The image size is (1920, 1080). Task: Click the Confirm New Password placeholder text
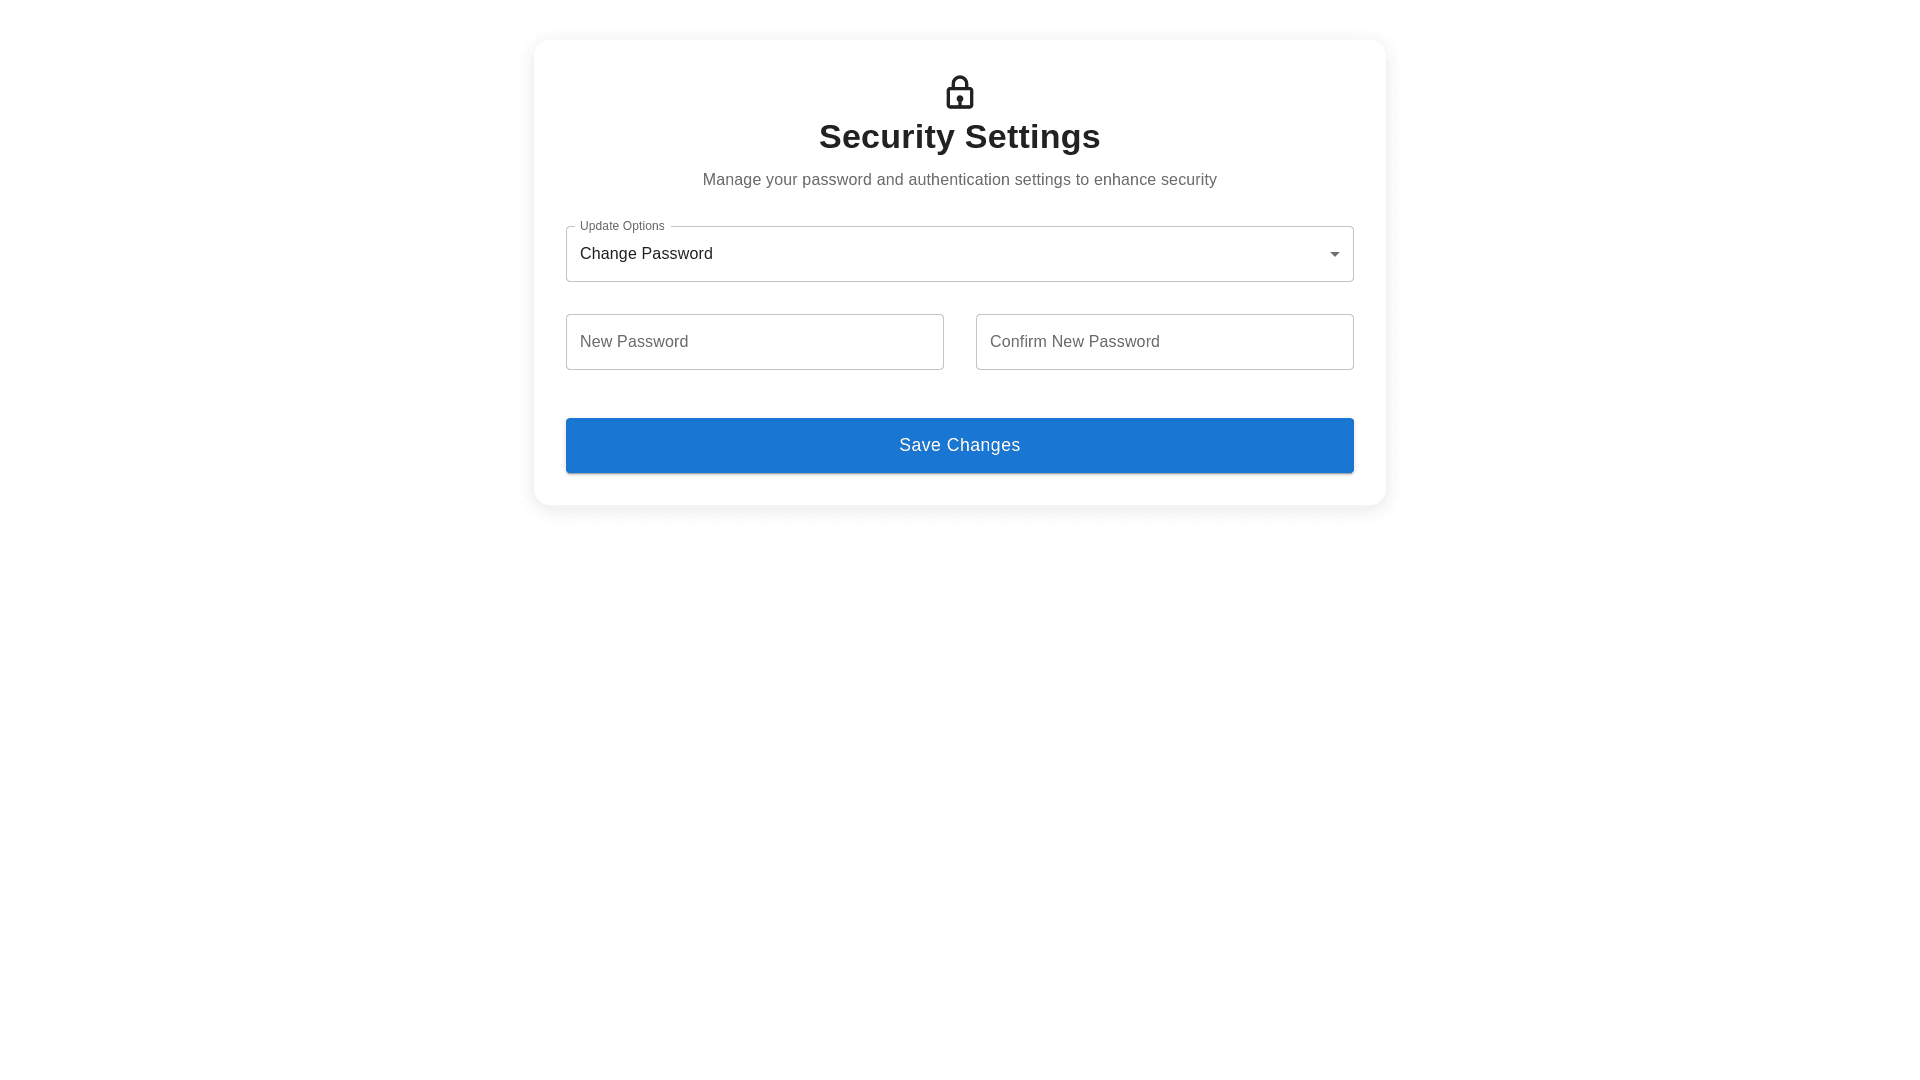point(1074,342)
